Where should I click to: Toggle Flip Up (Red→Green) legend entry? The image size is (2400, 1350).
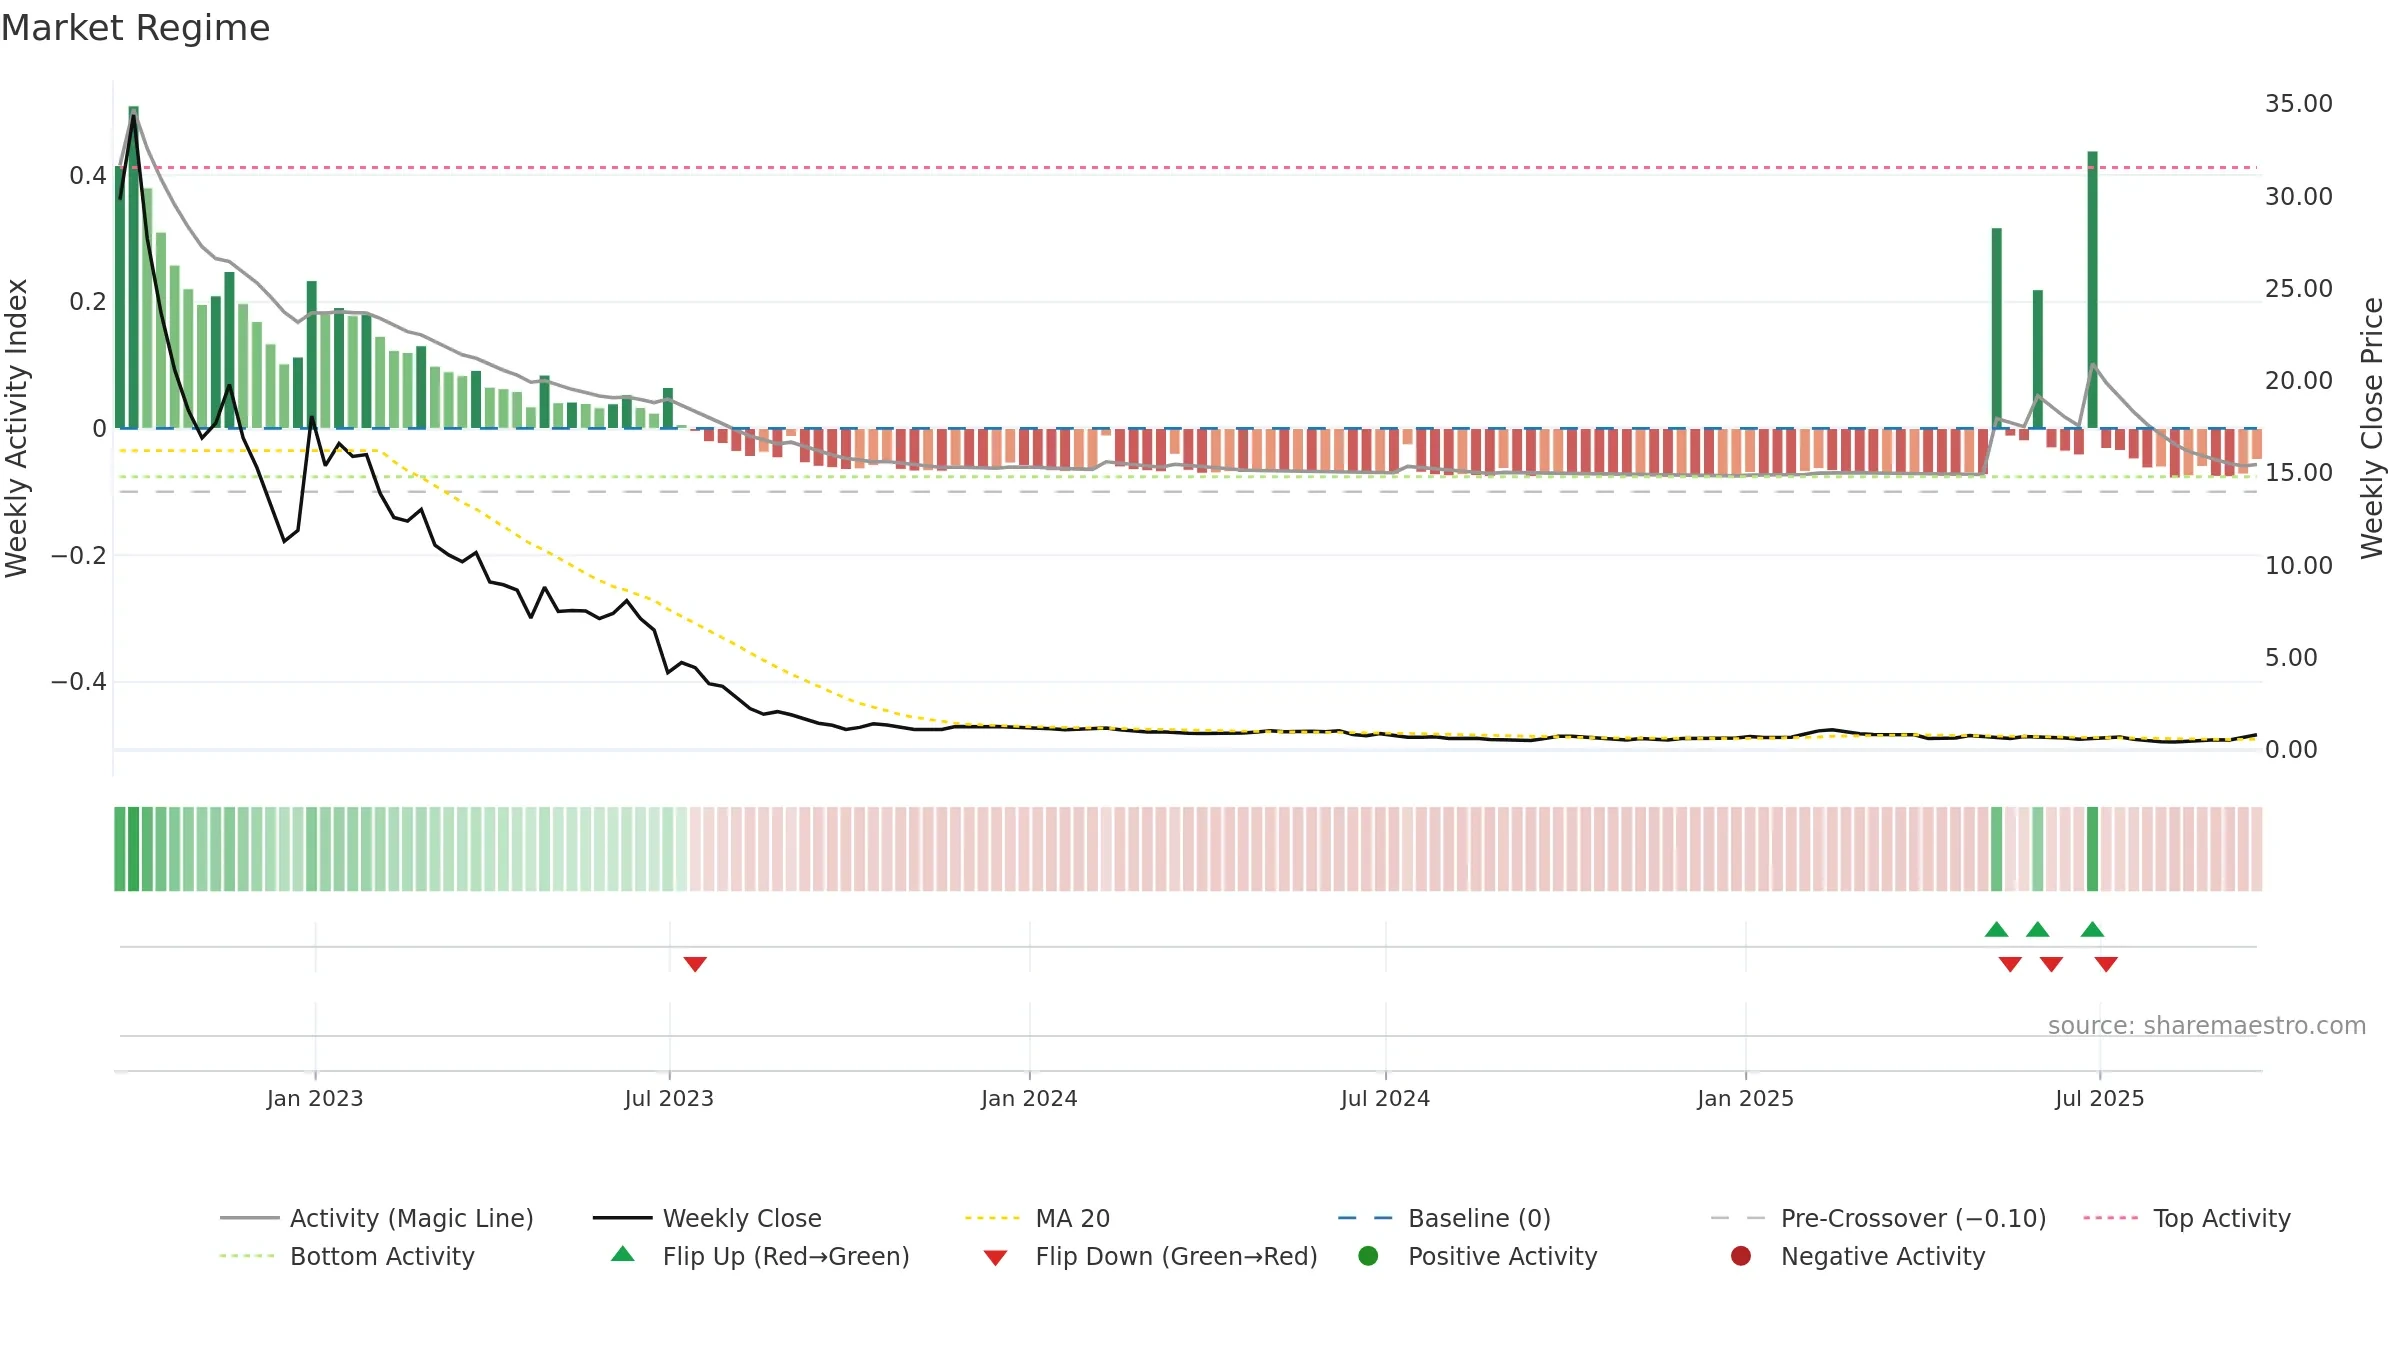click(760, 1256)
